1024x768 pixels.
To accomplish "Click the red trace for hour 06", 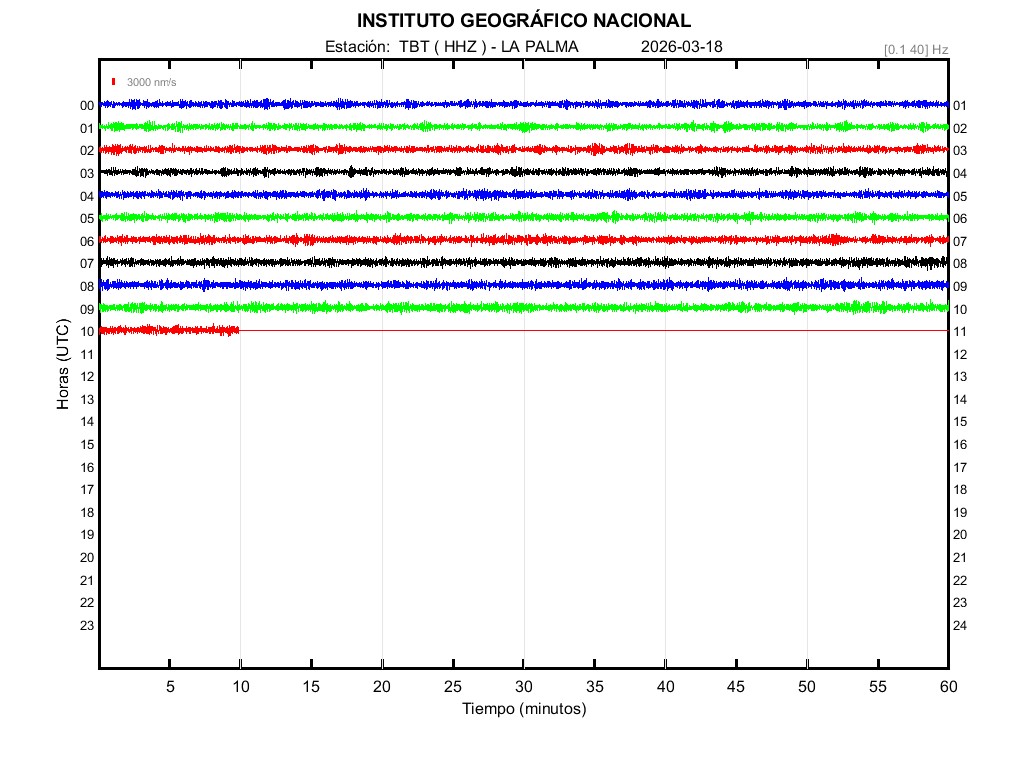I will (523, 240).
